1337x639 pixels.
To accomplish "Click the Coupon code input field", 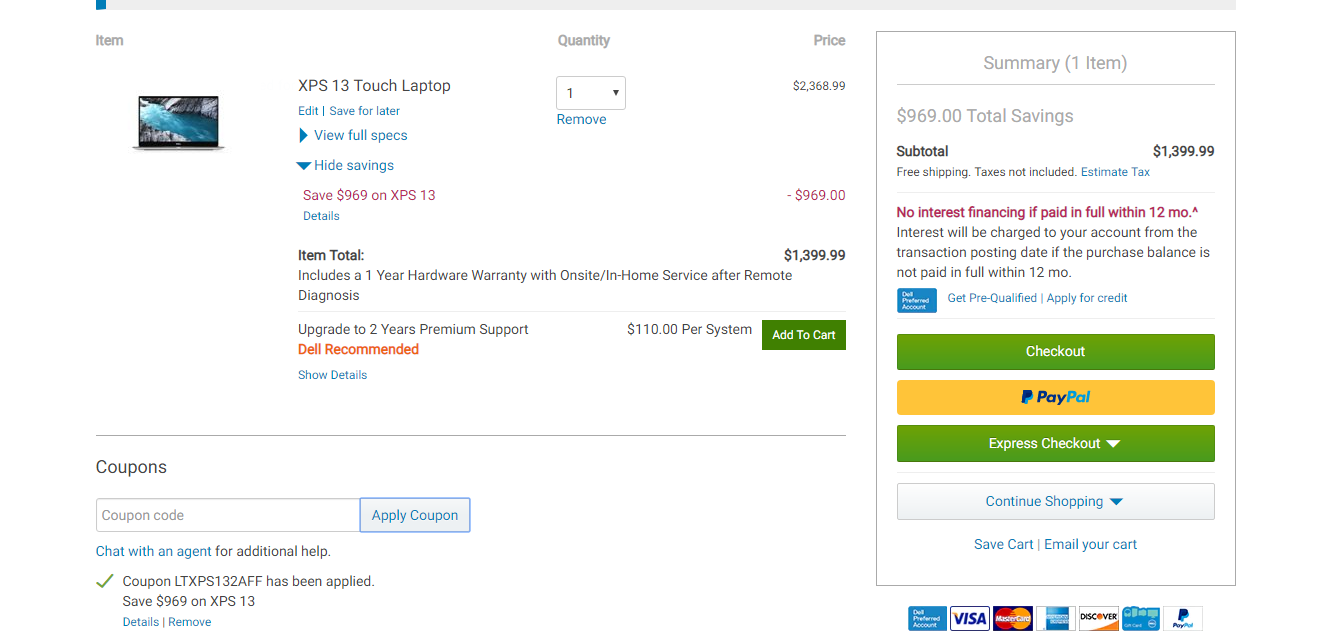I will 228,515.
